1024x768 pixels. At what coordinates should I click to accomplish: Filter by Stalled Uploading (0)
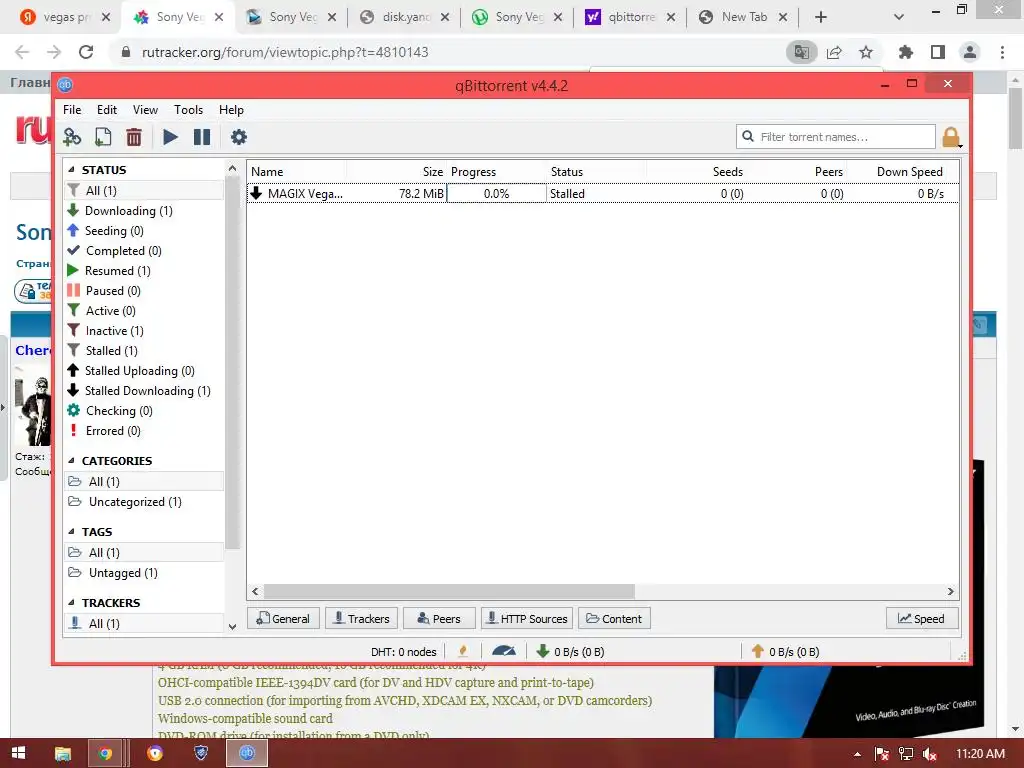(144, 371)
